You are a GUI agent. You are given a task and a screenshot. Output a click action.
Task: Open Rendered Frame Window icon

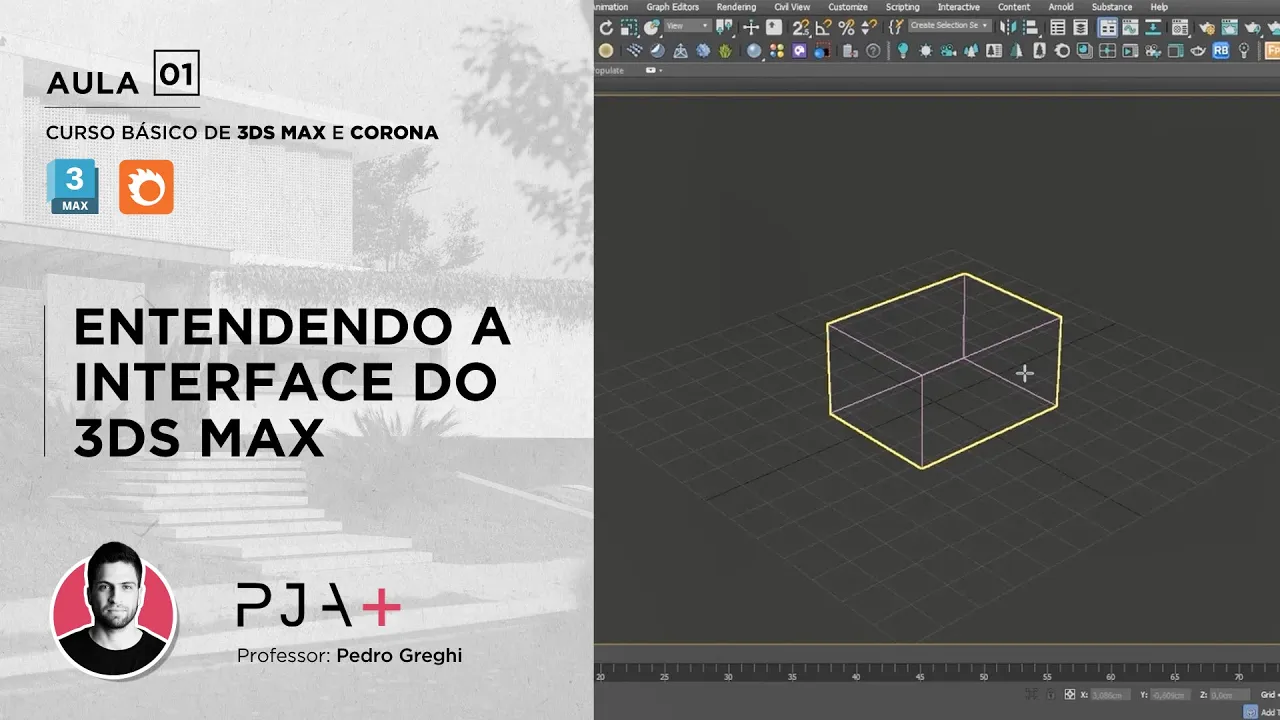1229,27
